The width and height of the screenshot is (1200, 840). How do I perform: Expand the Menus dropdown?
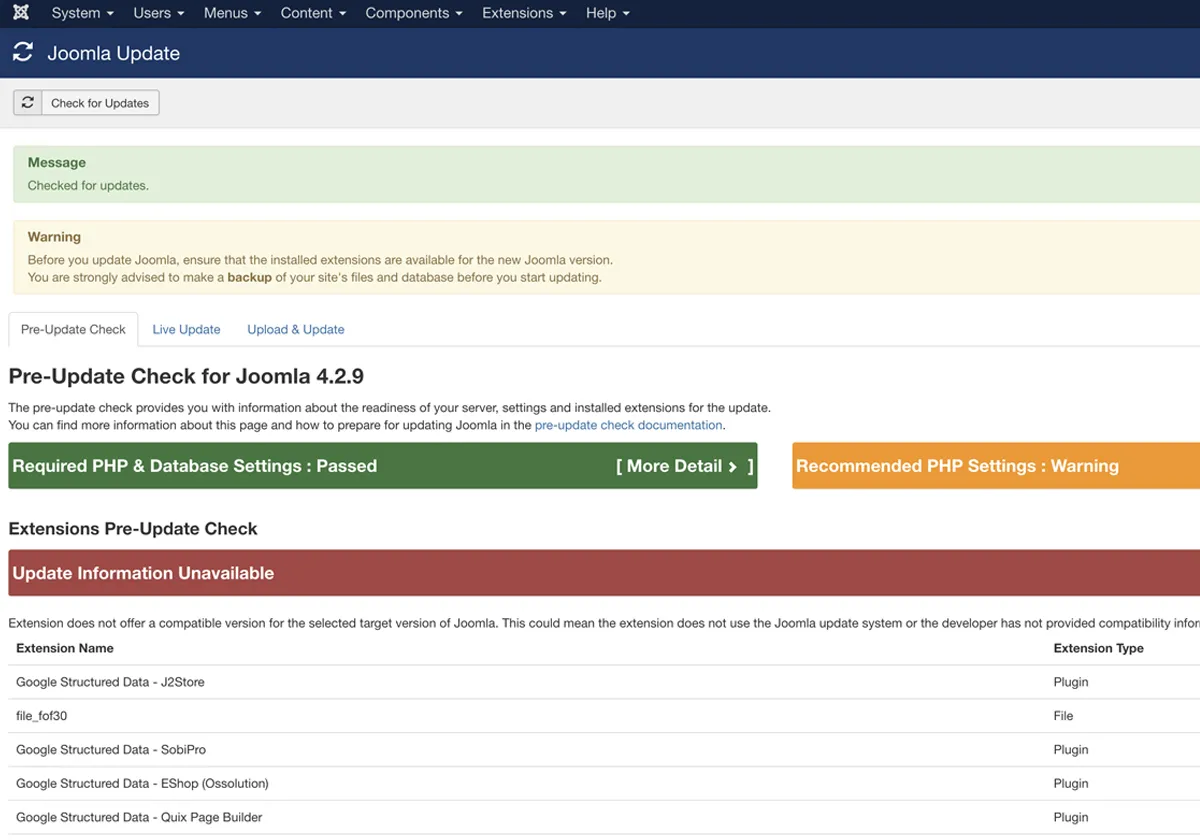(x=230, y=13)
